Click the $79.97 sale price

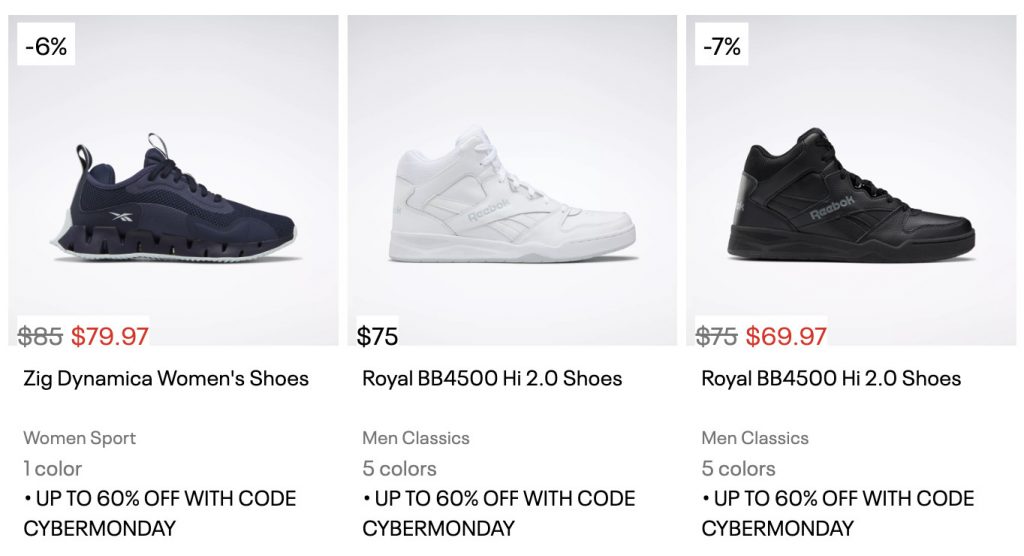pyautogui.click(x=110, y=336)
